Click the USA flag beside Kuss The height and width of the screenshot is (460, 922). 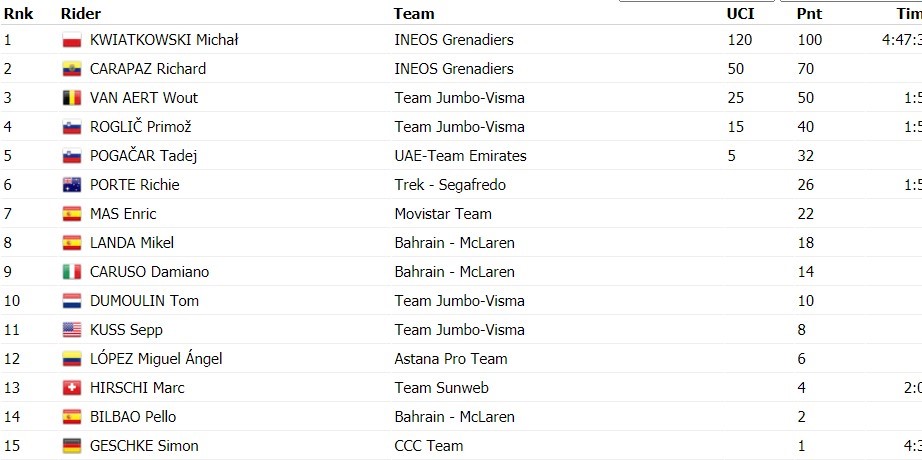(72, 329)
